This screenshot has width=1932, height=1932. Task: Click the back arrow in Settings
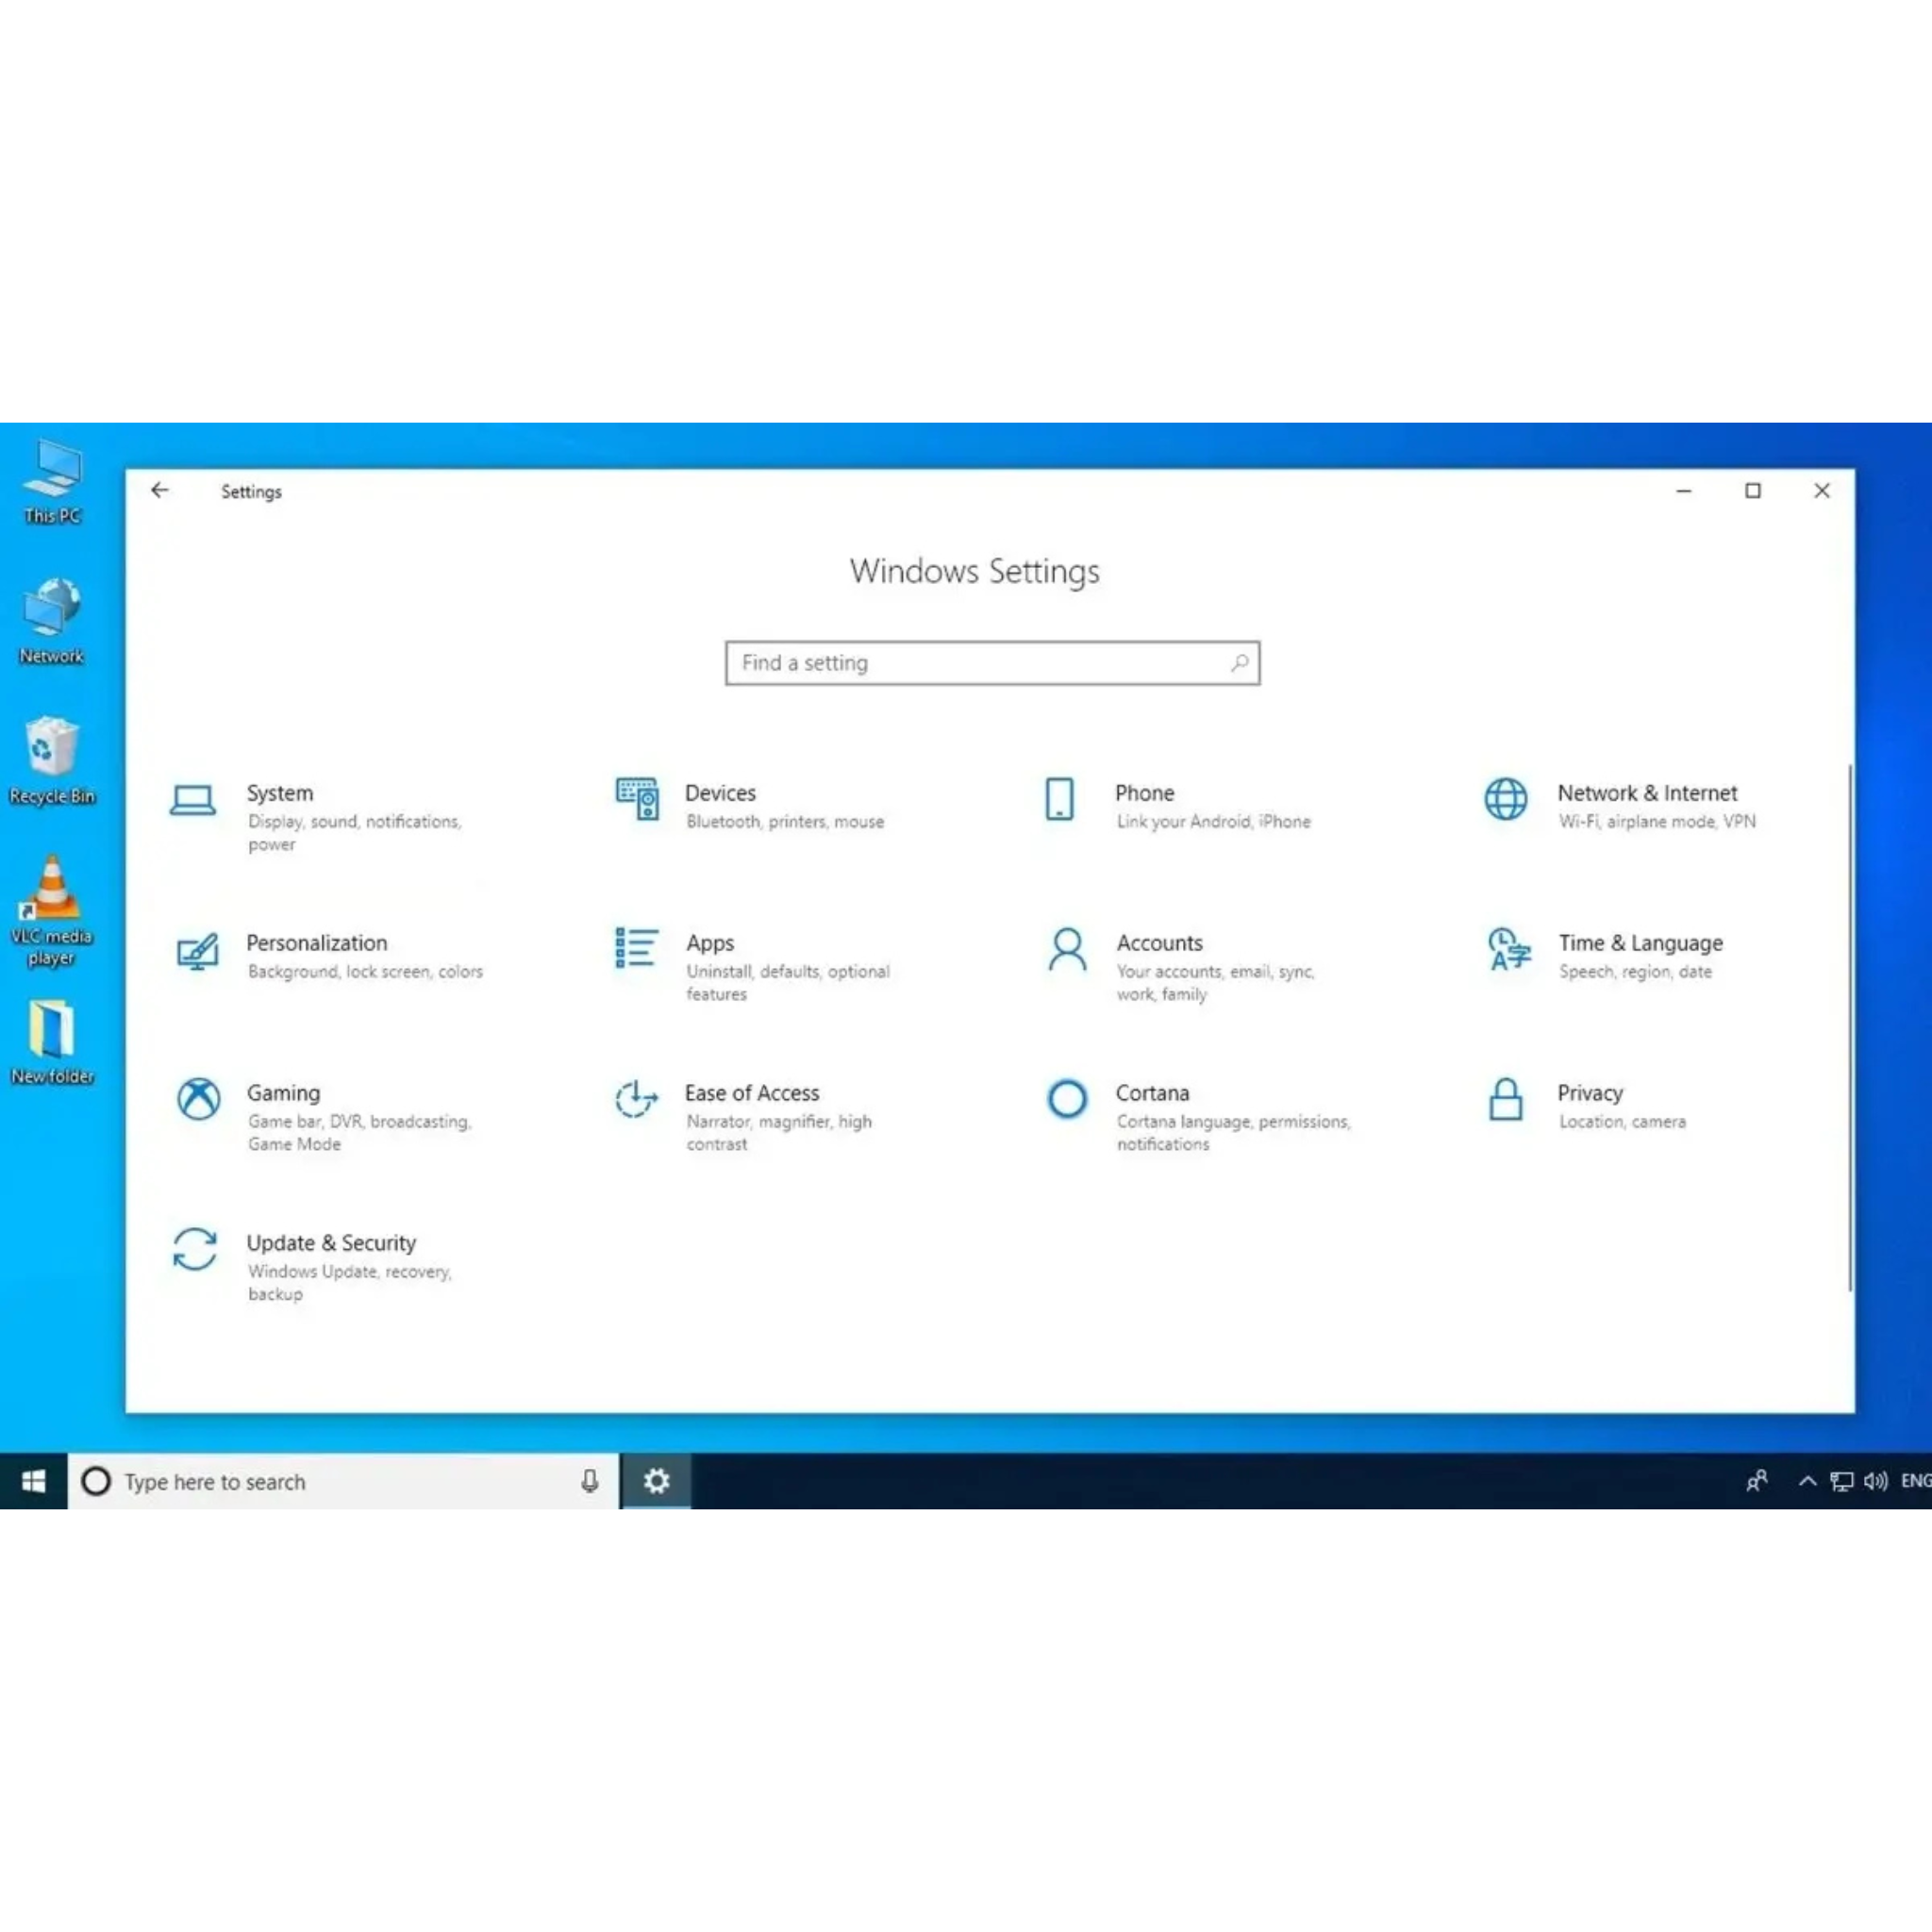(x=160, y=490)
